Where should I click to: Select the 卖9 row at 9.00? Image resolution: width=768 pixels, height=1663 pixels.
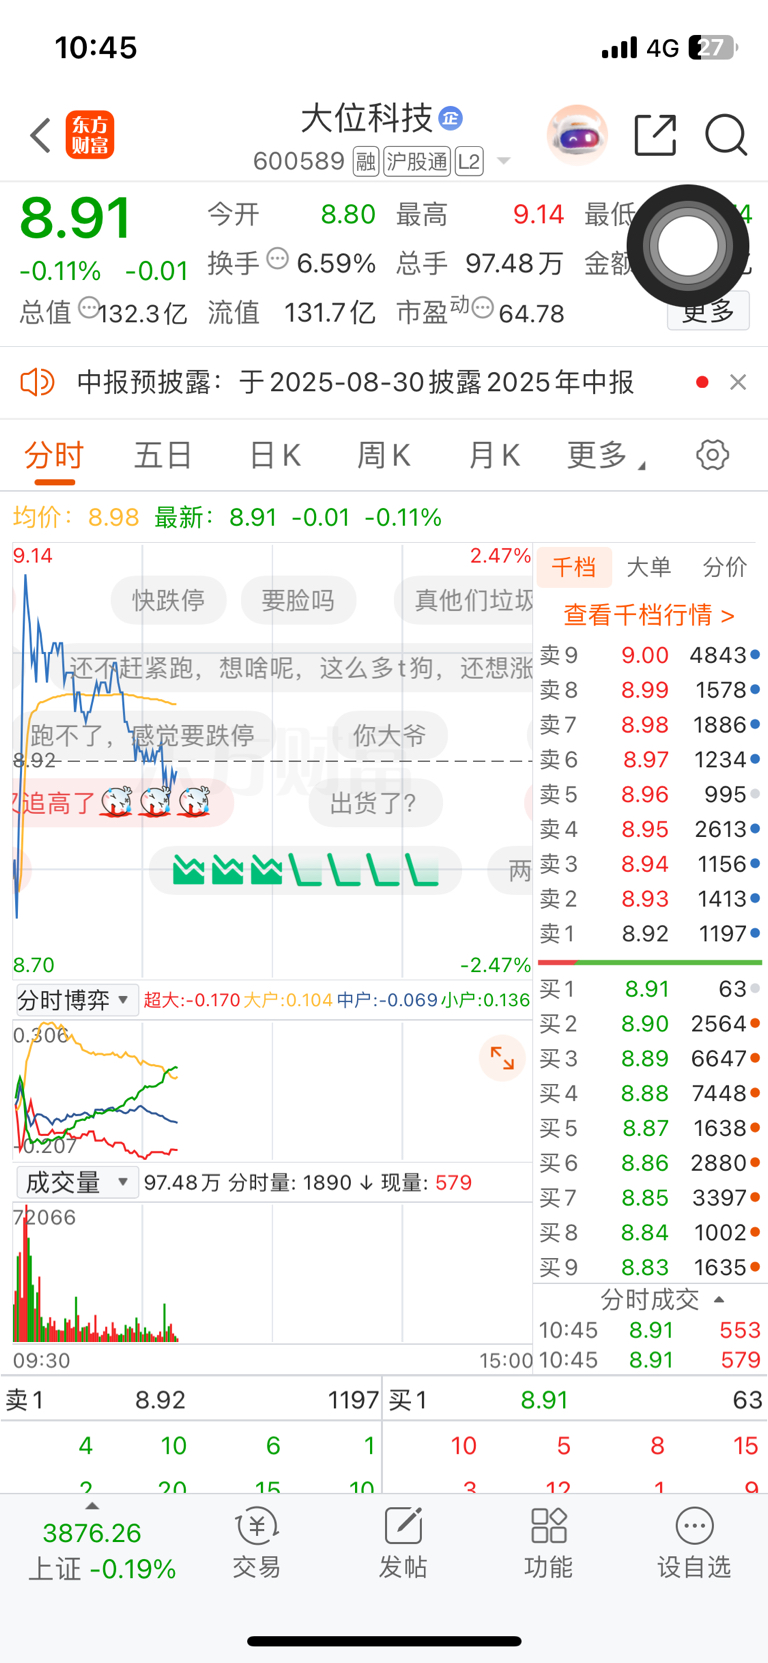[650, 655]
